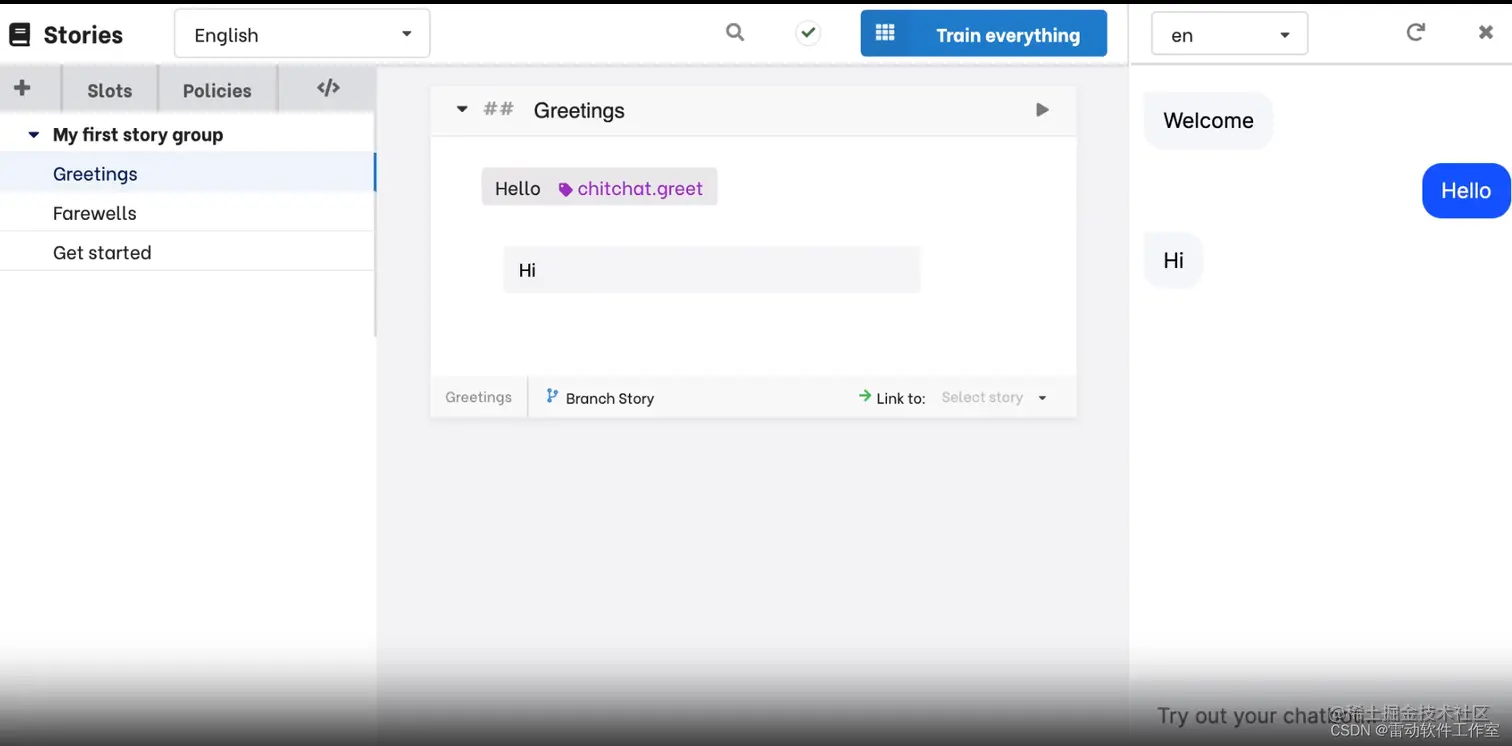Open the en language dropdown in chat

1229,34
